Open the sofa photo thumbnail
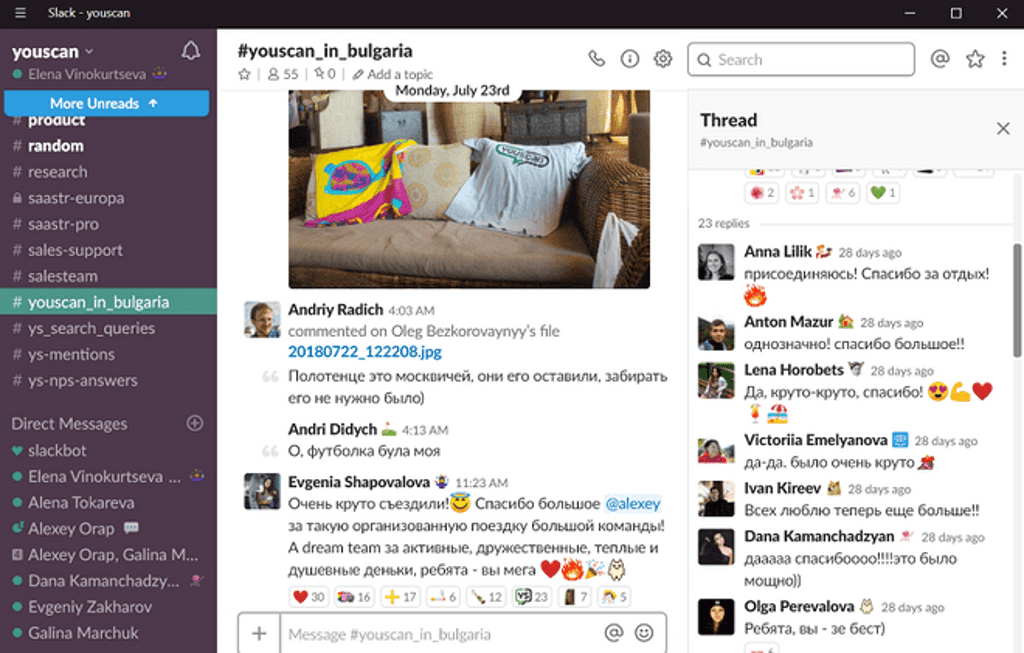1024x653 pixels. [x=469, y=189]
